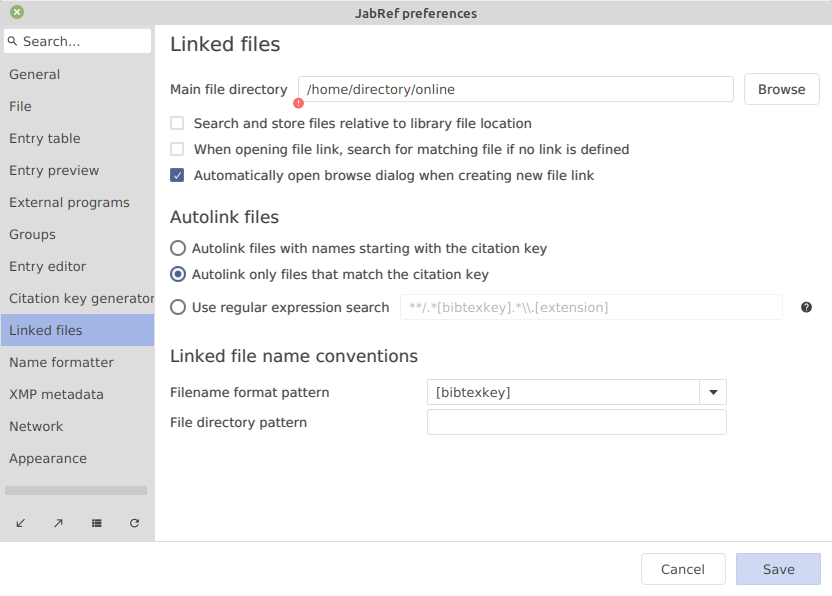The image size is (832, 596).
Task: Enable storing files relative to library file location
Action: tap(177, 123)
